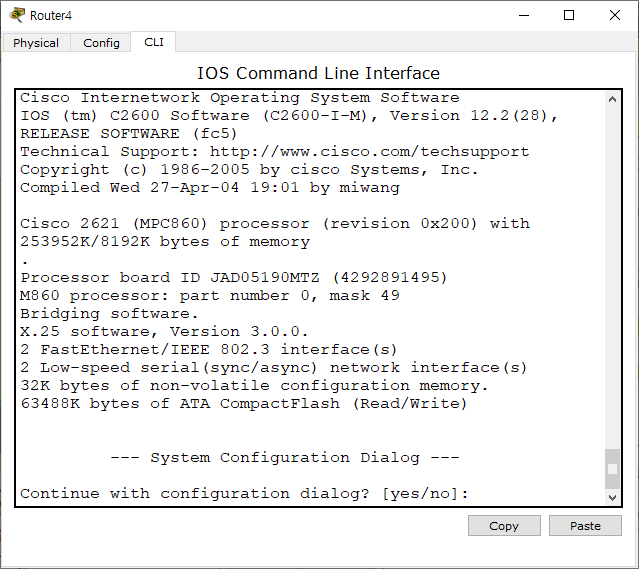
Task: Click 'M860 processor: part number' line
Action: 210,296
